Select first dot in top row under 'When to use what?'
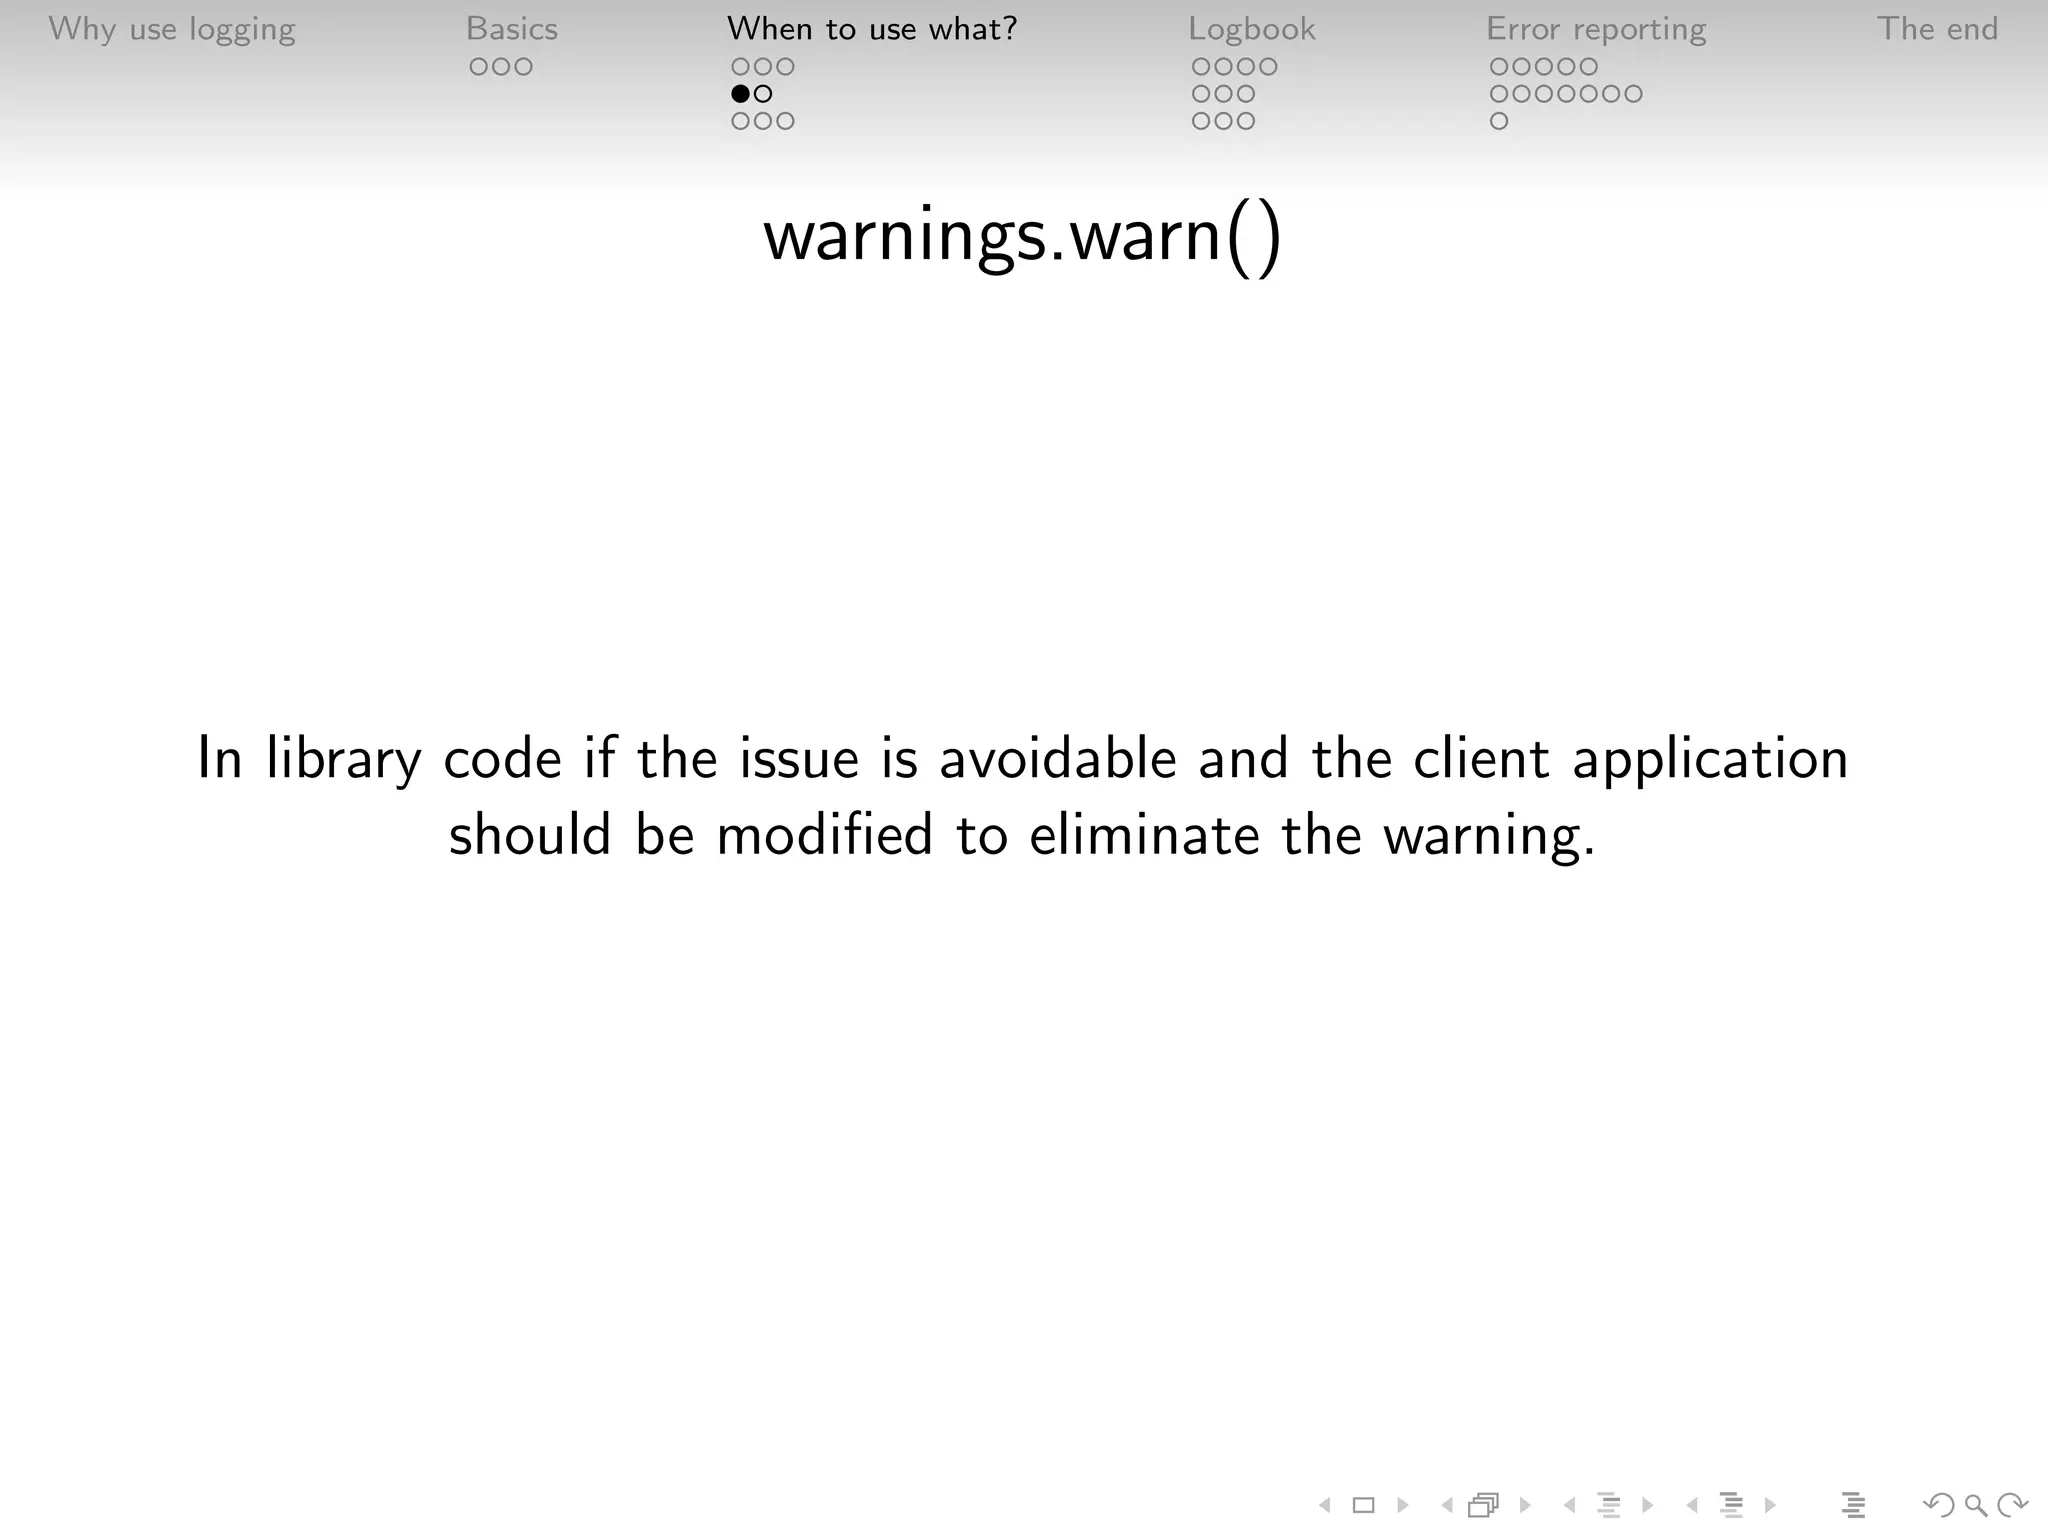This screenshot has width=2048, height=1536. pos(740,67)
